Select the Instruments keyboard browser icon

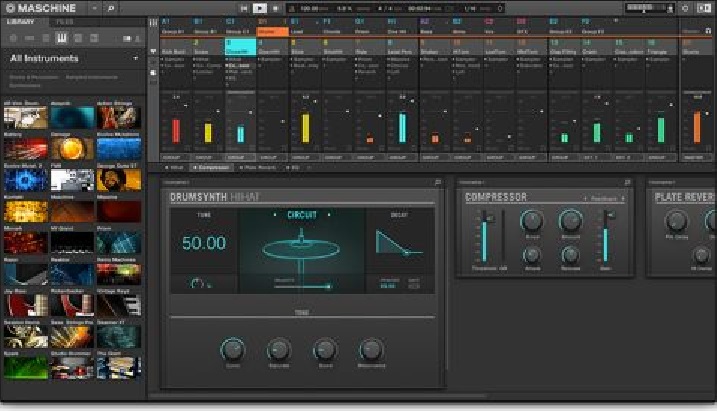(61, 38)
